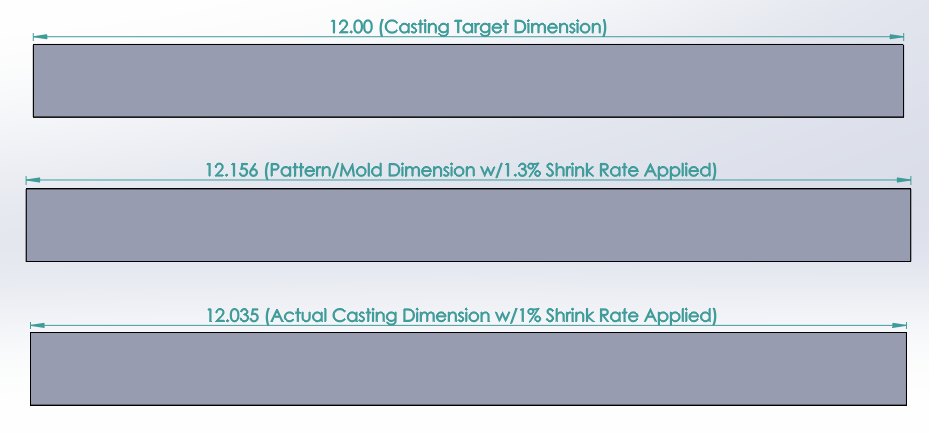
Task: Pick the right vertical edge of the Casting Target bar
Action: (x=904, y=81)
